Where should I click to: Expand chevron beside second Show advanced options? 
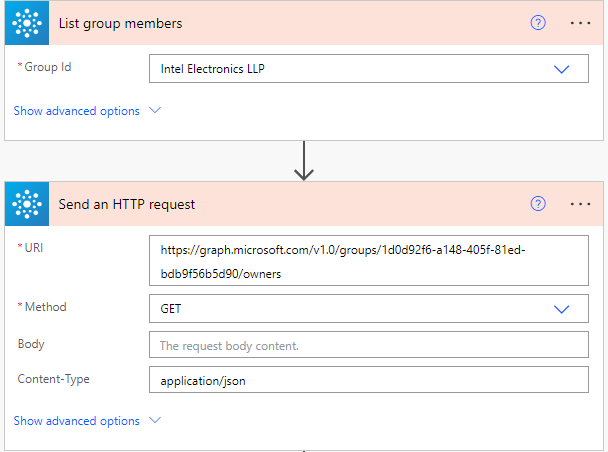[x=155, y=420]
